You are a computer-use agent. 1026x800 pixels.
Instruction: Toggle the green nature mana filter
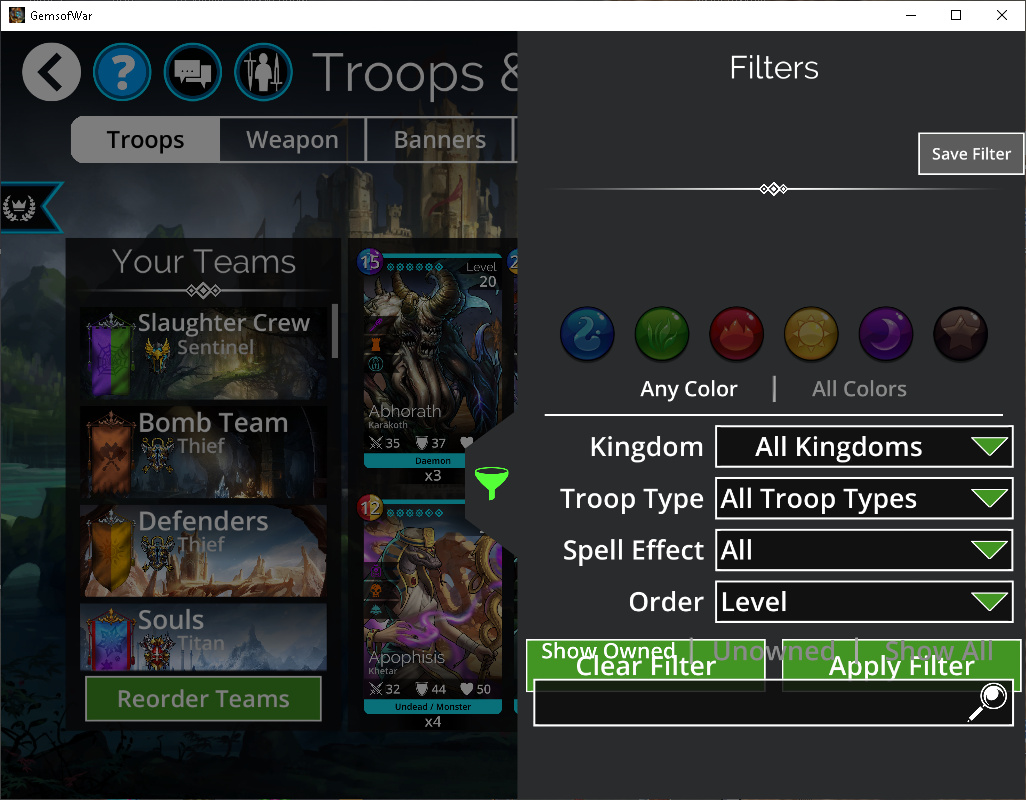click(x=662, y=334)
